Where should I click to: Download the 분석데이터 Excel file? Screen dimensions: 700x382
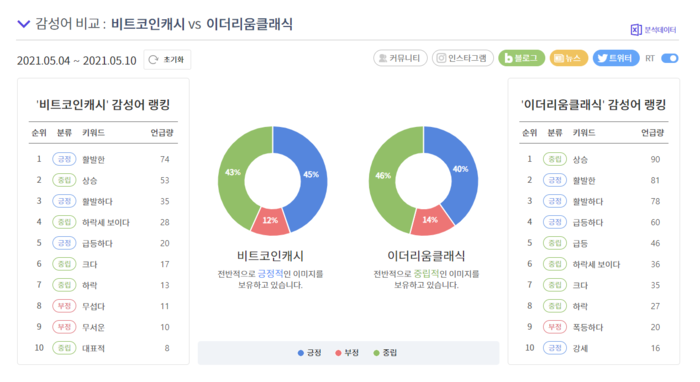653,30
